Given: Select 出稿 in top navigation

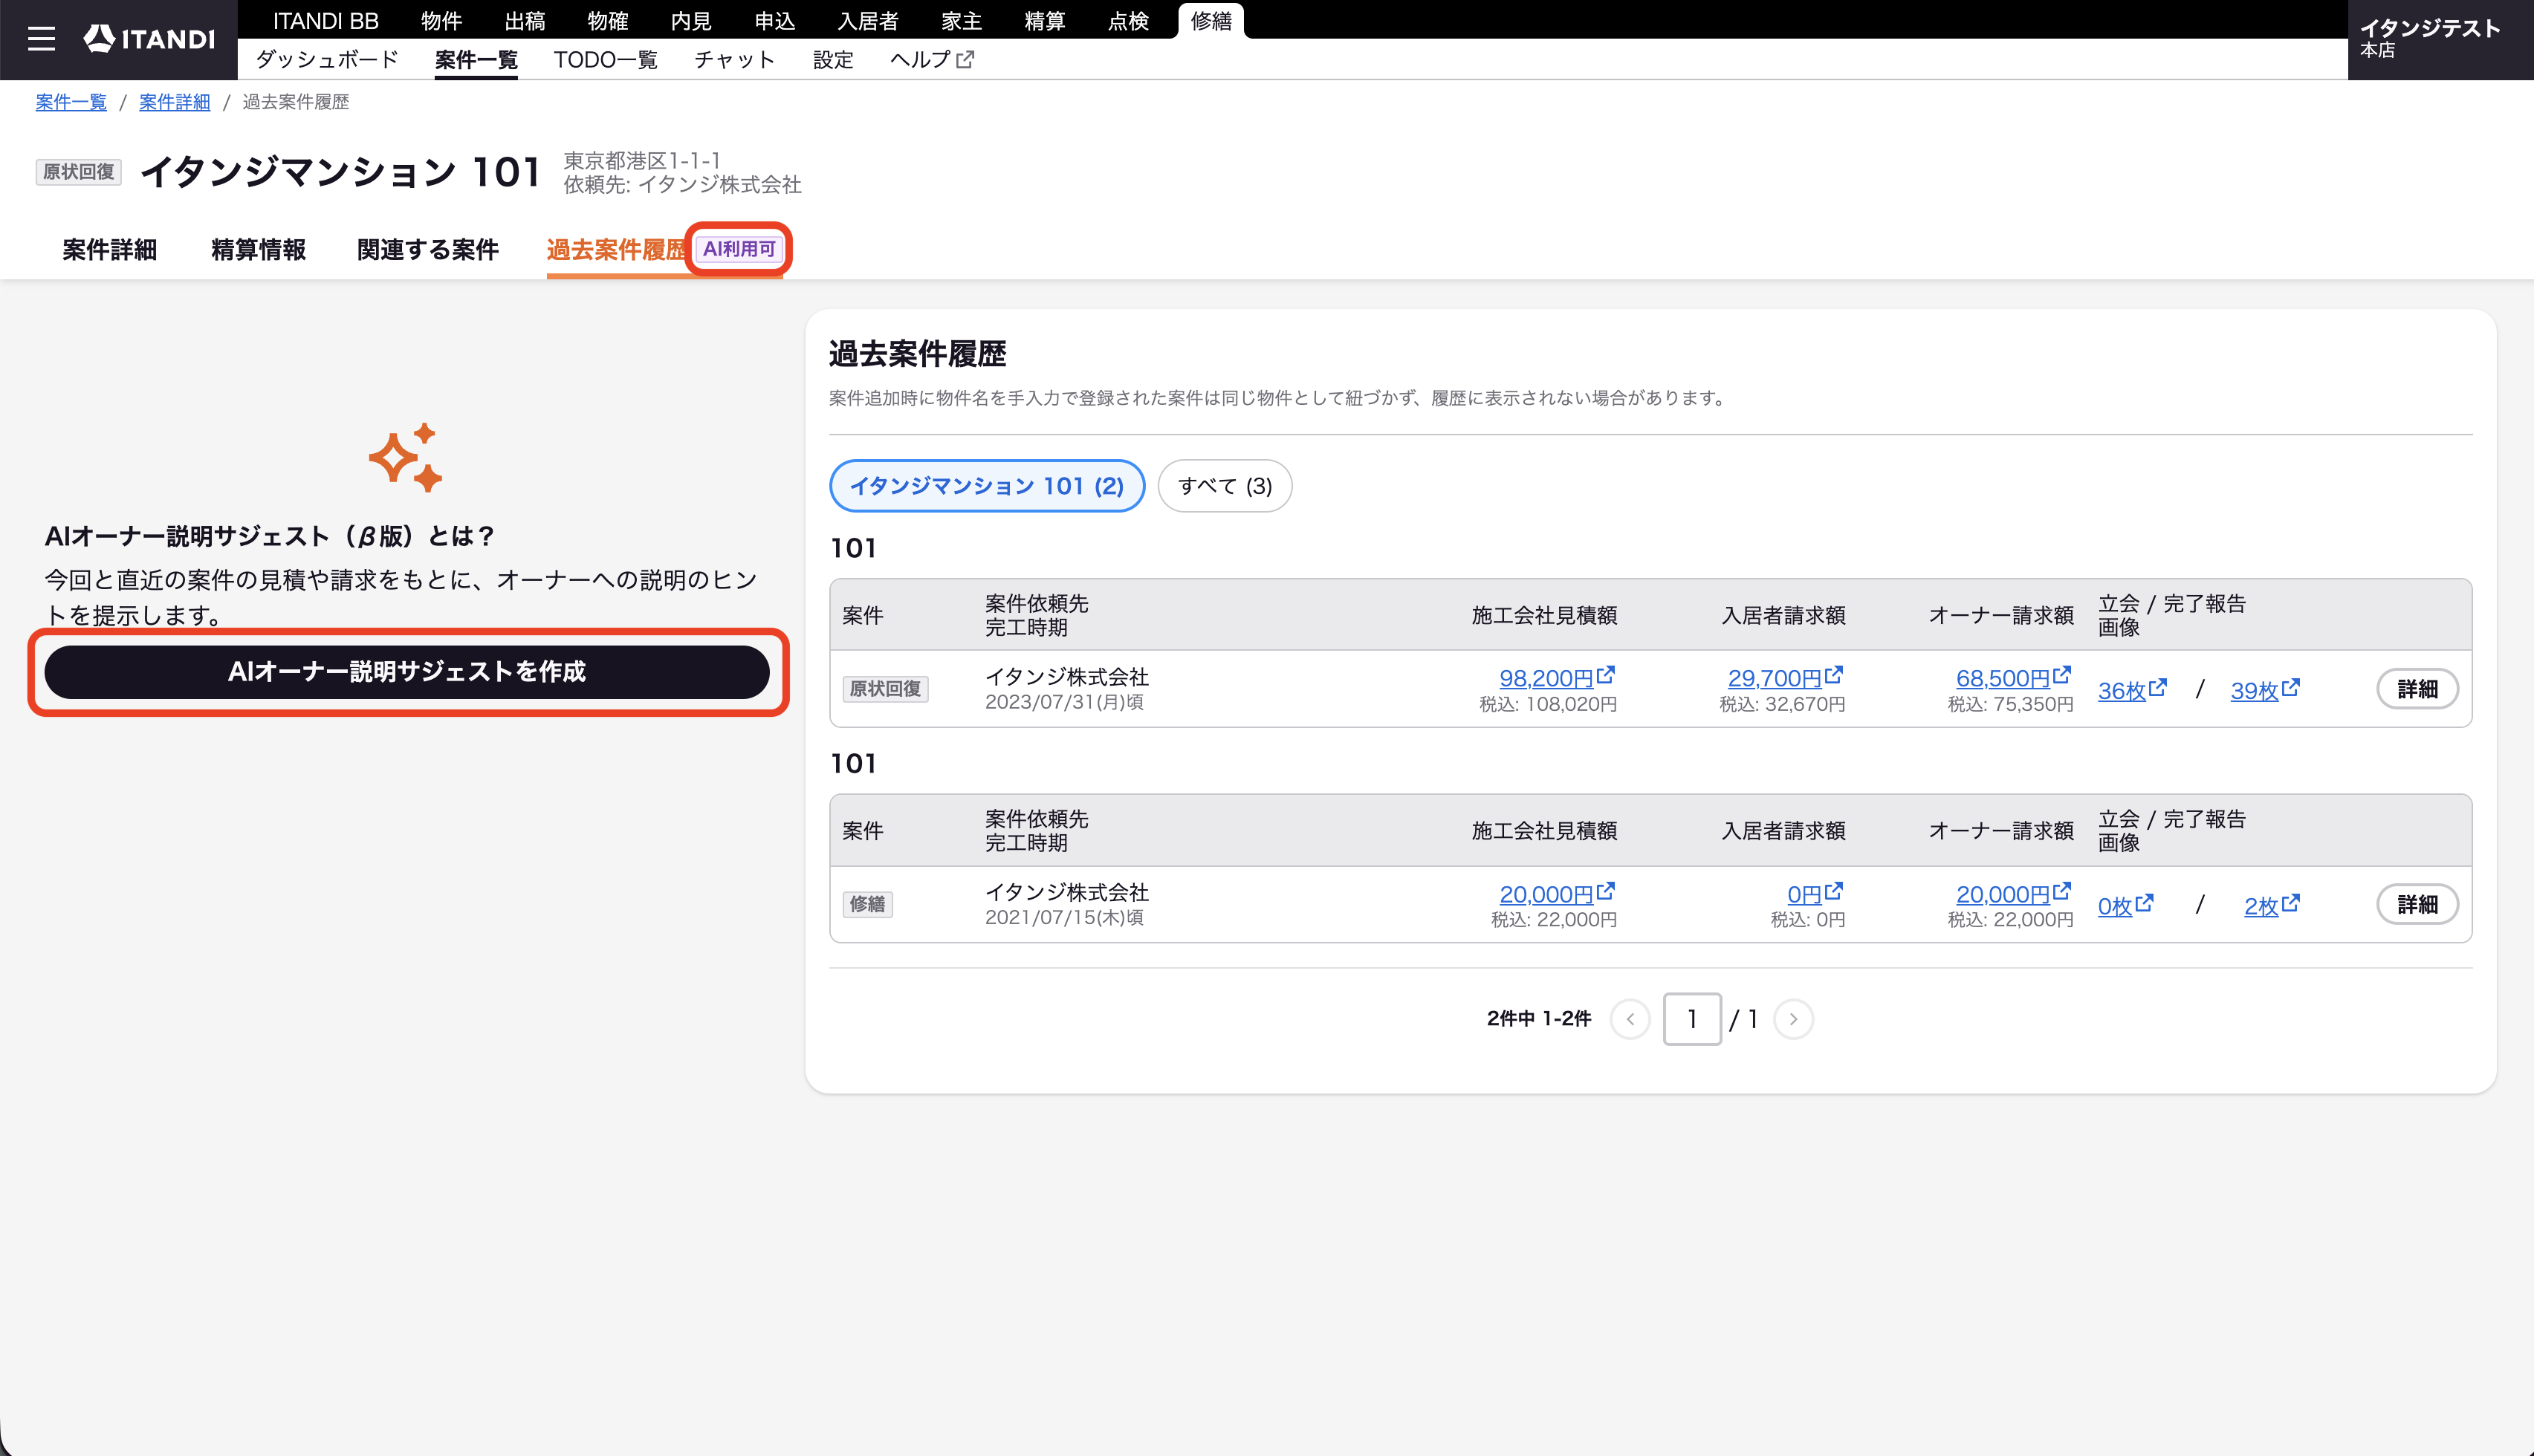Looking at the screenshot, I should click(x=525, y=21).
